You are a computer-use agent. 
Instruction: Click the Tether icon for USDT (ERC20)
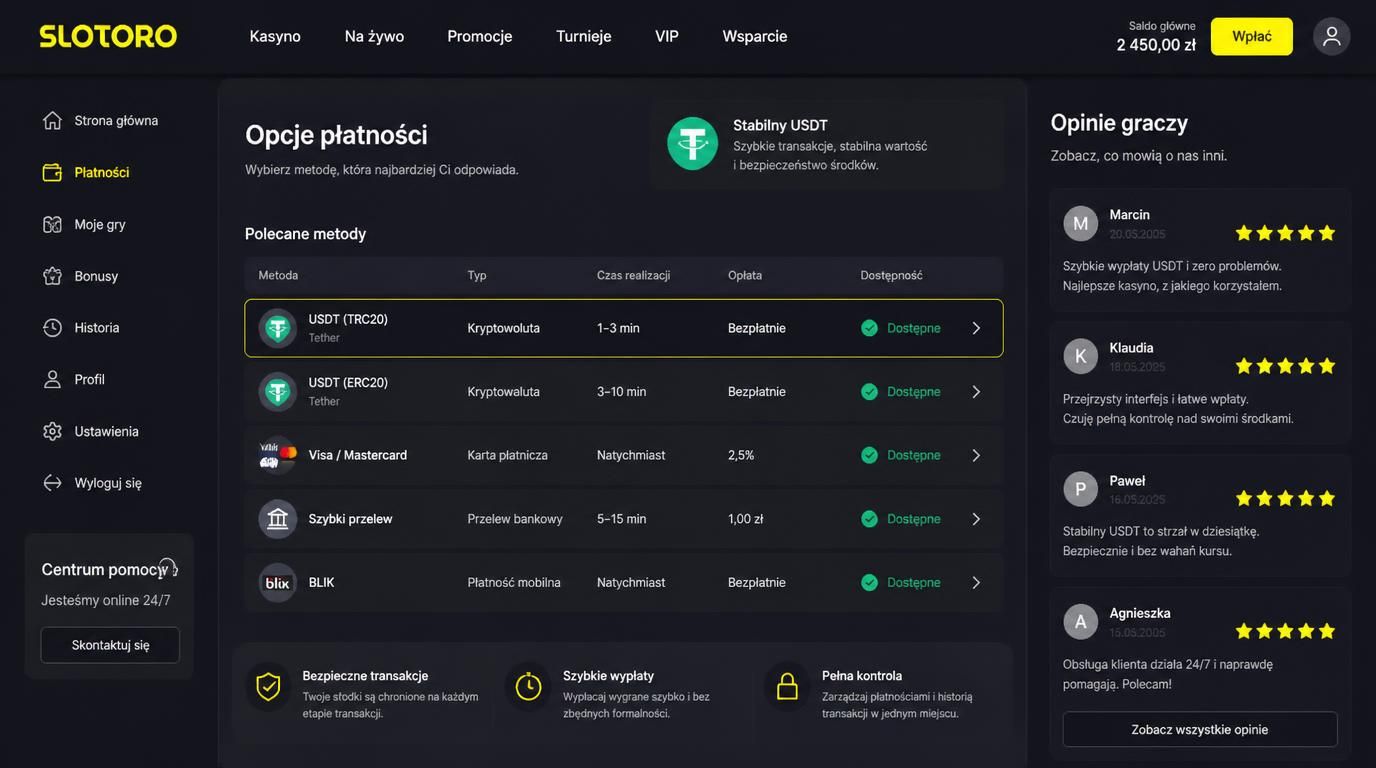point(278,392)
